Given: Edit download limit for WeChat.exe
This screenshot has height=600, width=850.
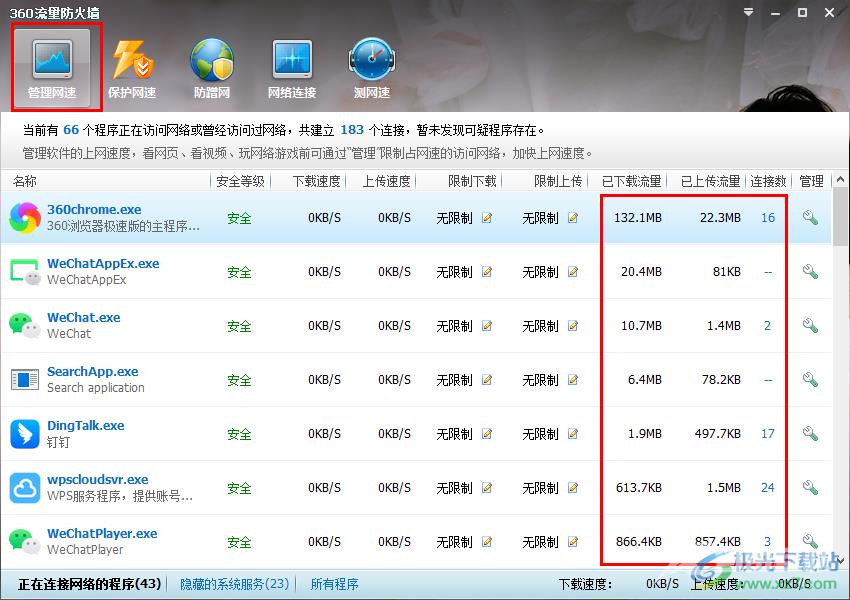Looking at the screenshot, I should click(x=487, y=326).
